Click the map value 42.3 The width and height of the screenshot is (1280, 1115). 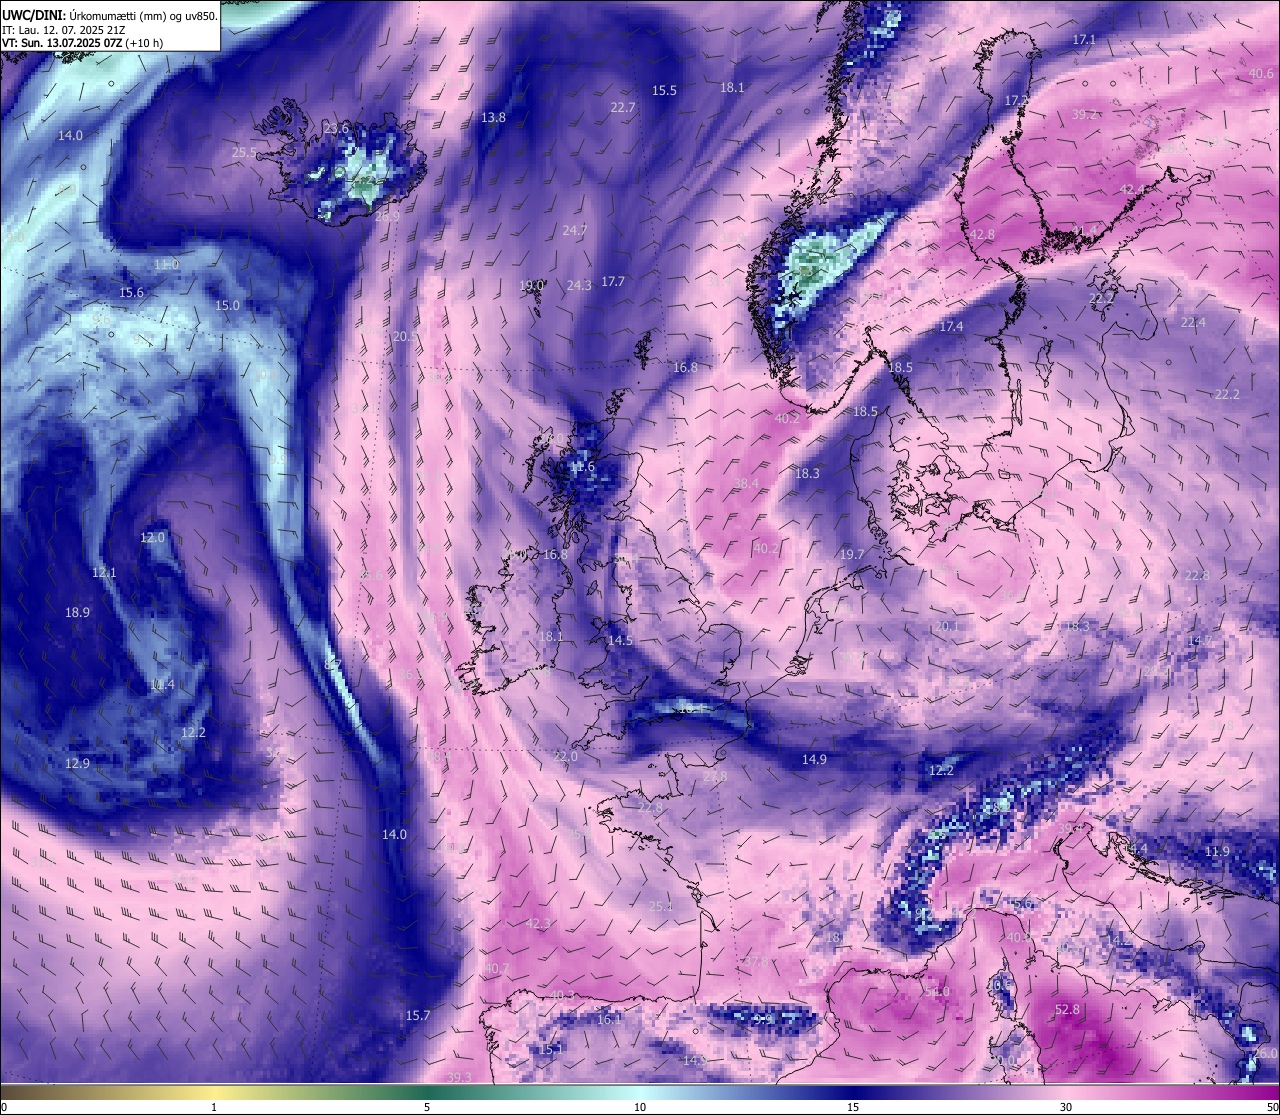pos(538,922)
